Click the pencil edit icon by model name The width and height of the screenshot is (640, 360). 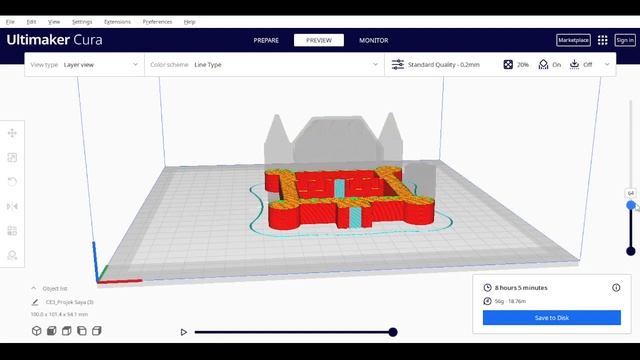pos(35,302)
